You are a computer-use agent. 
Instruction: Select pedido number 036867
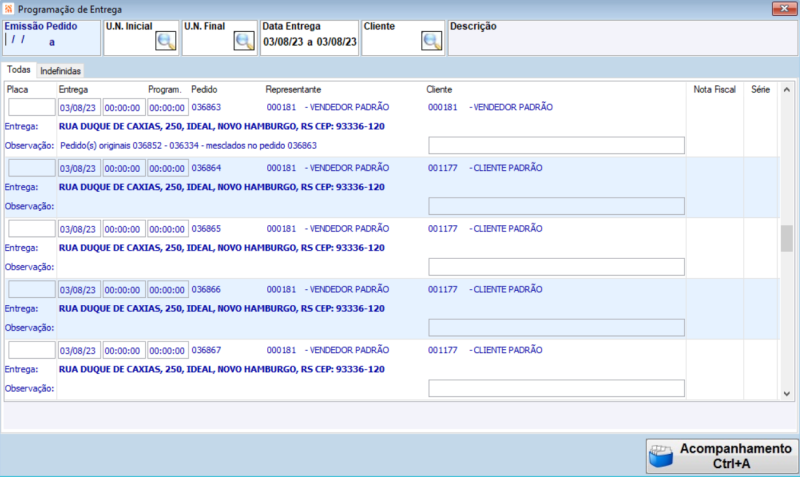click(206, 350)
